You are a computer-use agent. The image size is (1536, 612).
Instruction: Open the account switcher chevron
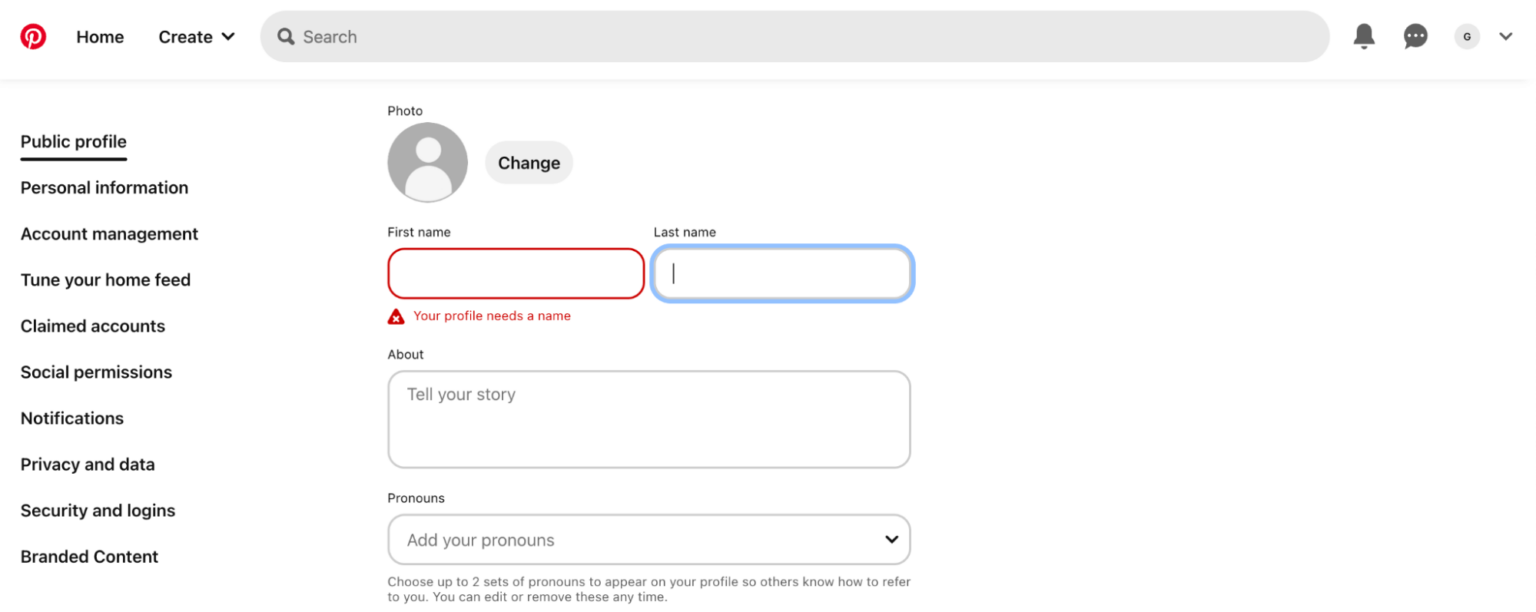point(1506,36)
